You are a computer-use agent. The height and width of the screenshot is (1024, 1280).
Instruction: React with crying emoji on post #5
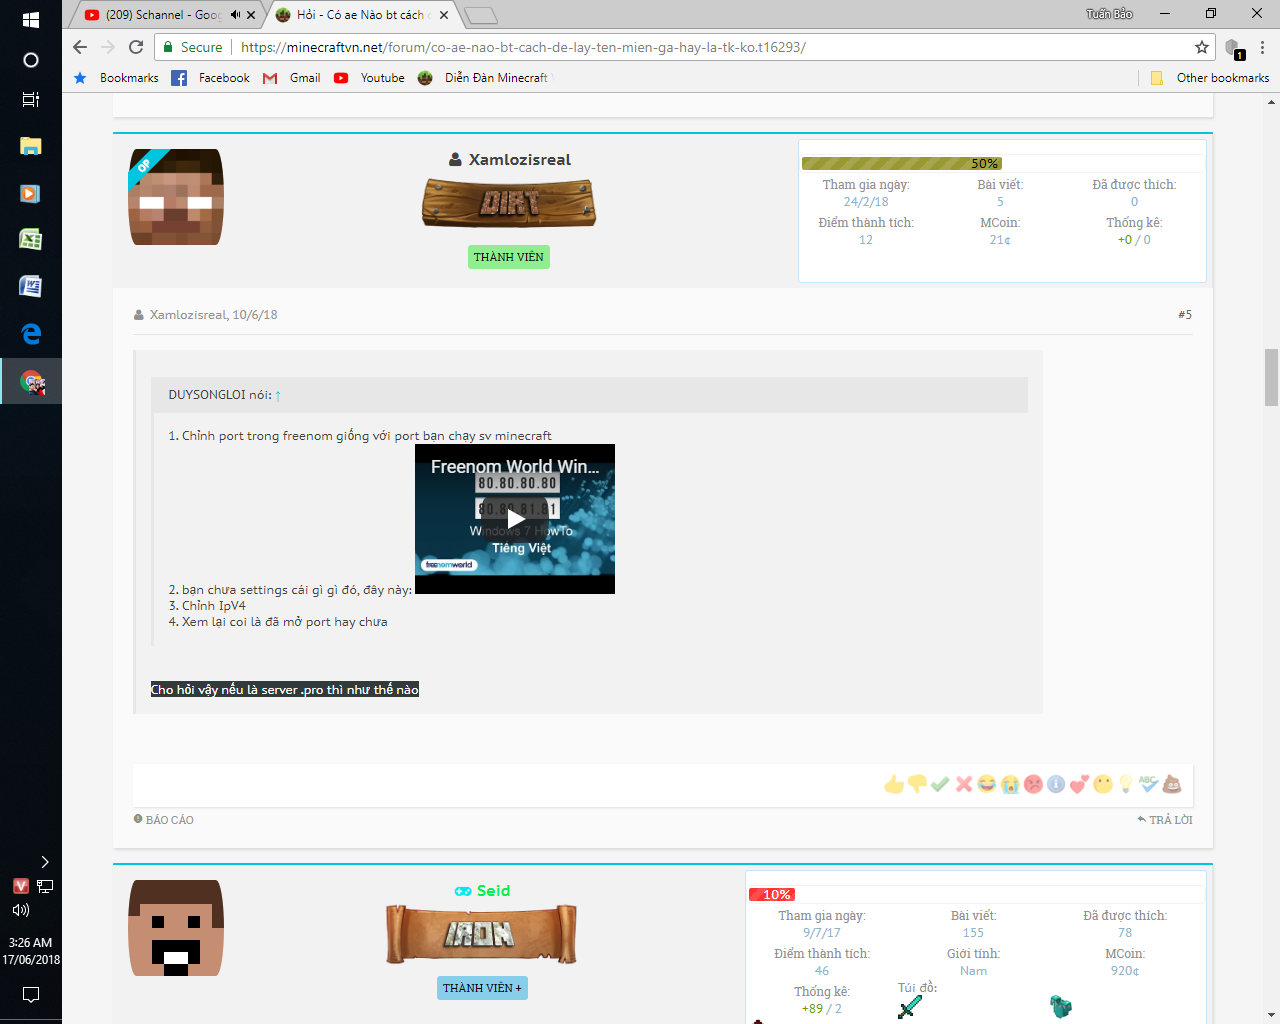(1010, 784)
